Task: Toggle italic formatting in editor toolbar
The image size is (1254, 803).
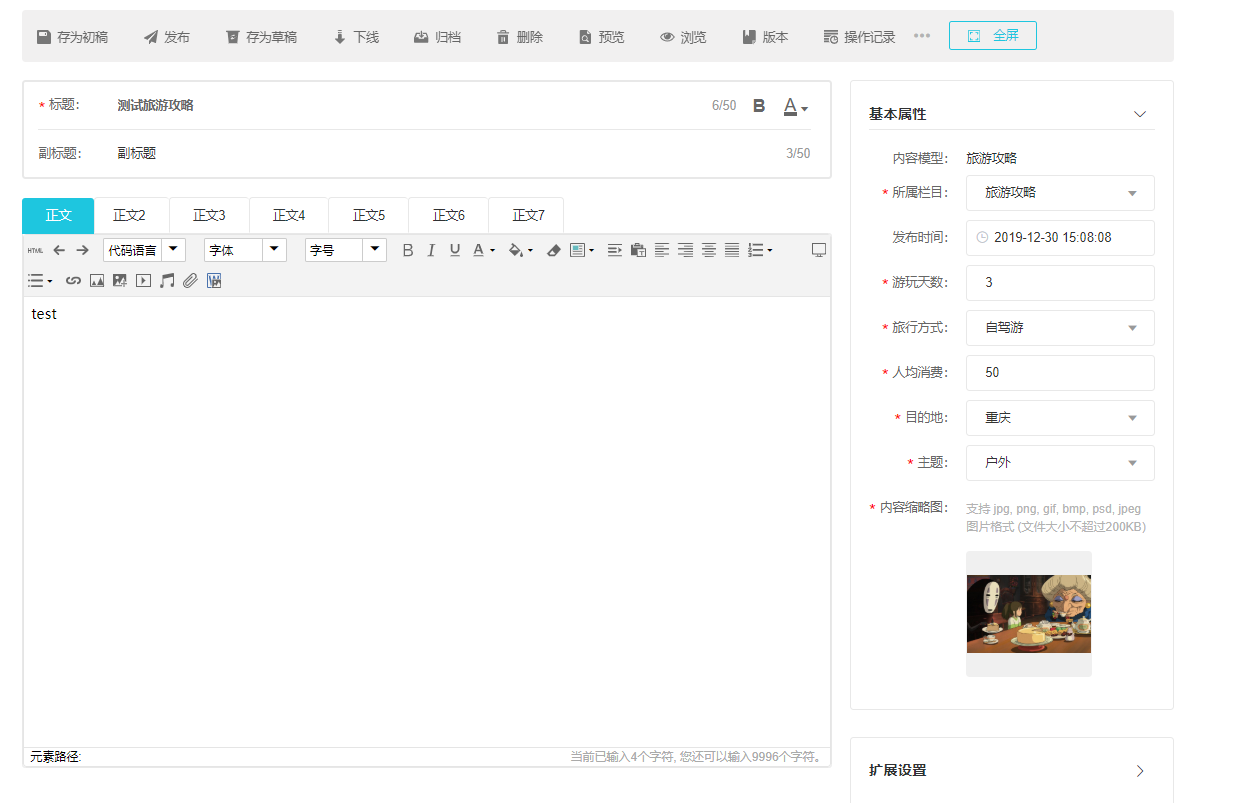Action: pyautogui.click(x=431, y=250)
